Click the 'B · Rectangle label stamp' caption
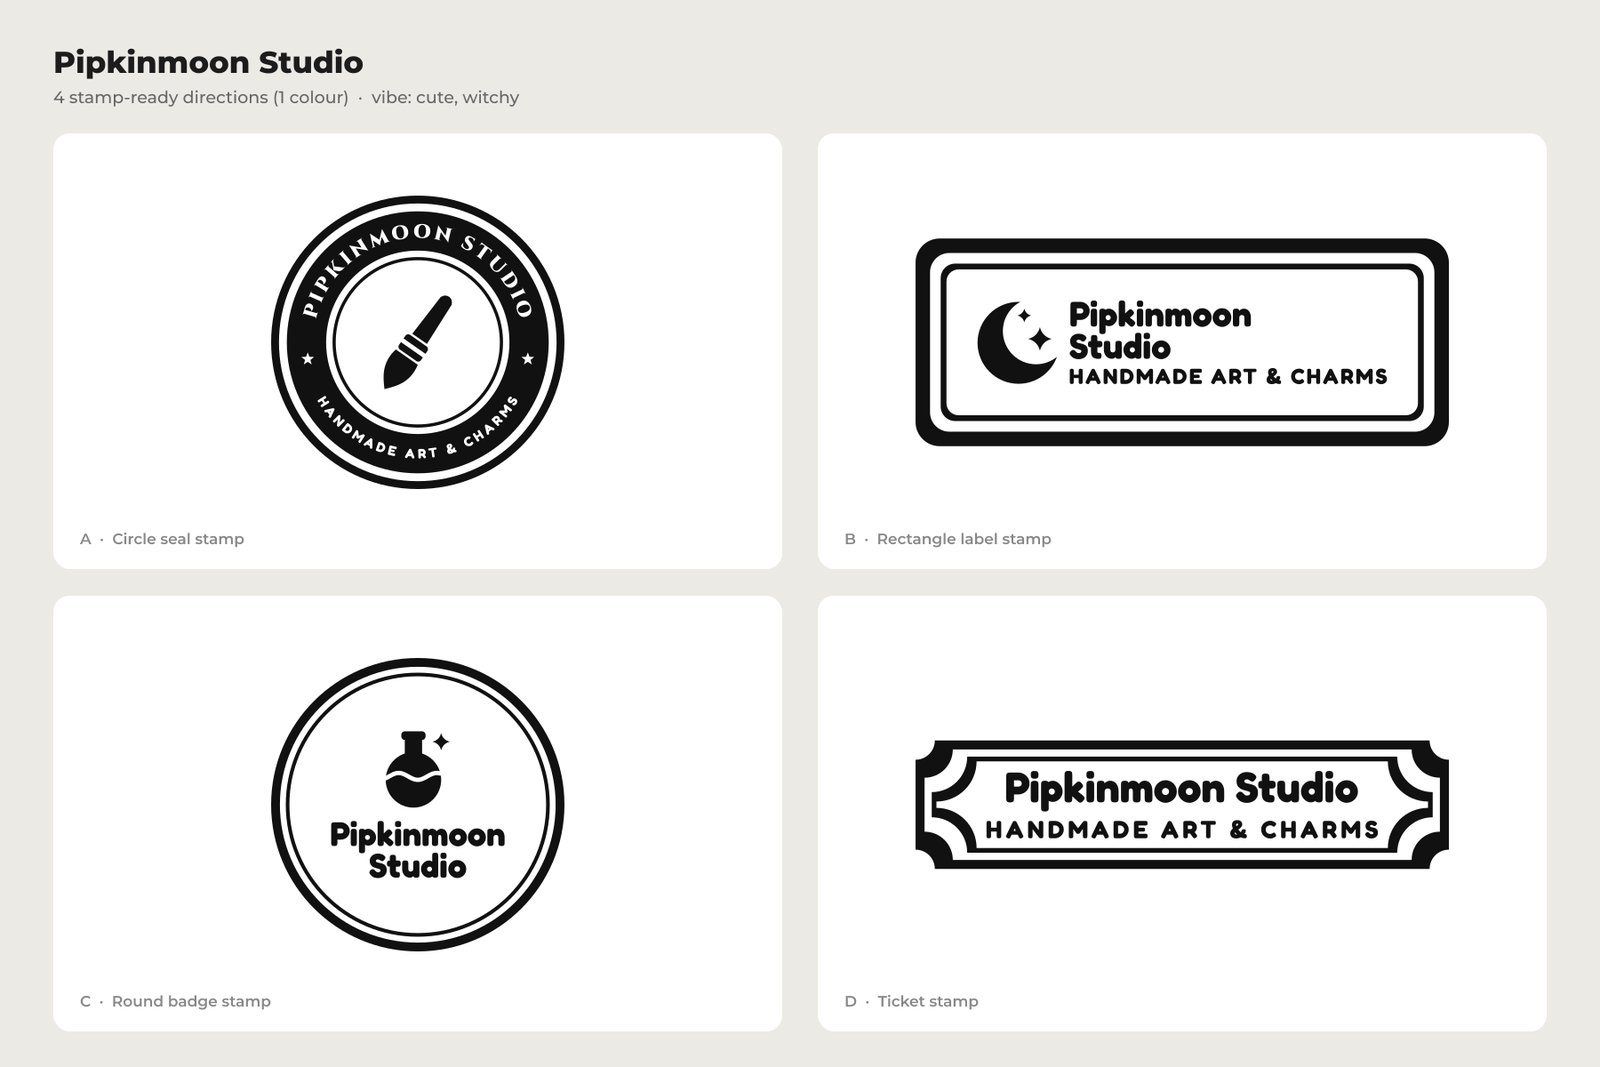 (x=948, y=539)
